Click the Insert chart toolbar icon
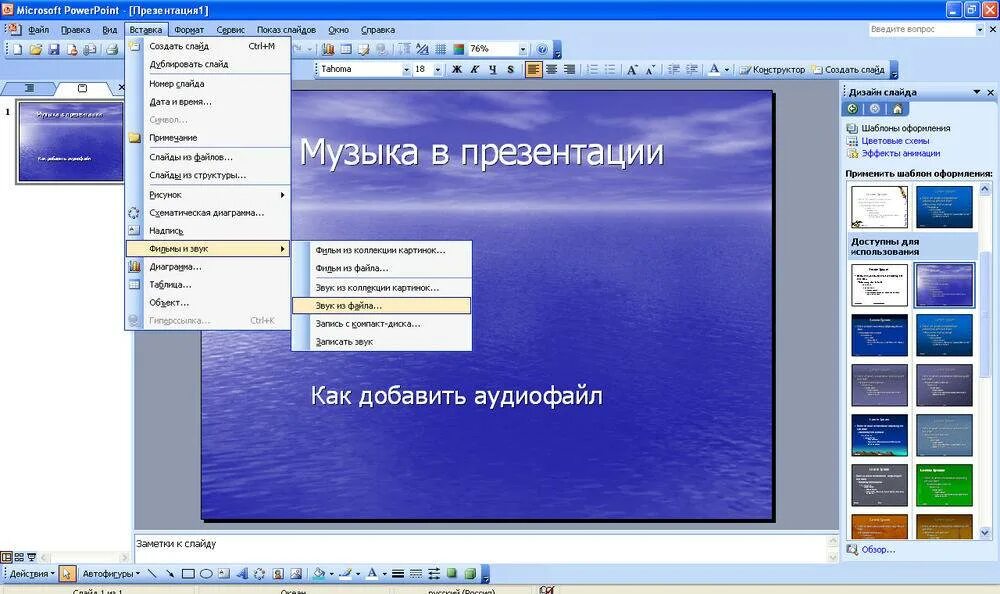 (x=328, y=49)
